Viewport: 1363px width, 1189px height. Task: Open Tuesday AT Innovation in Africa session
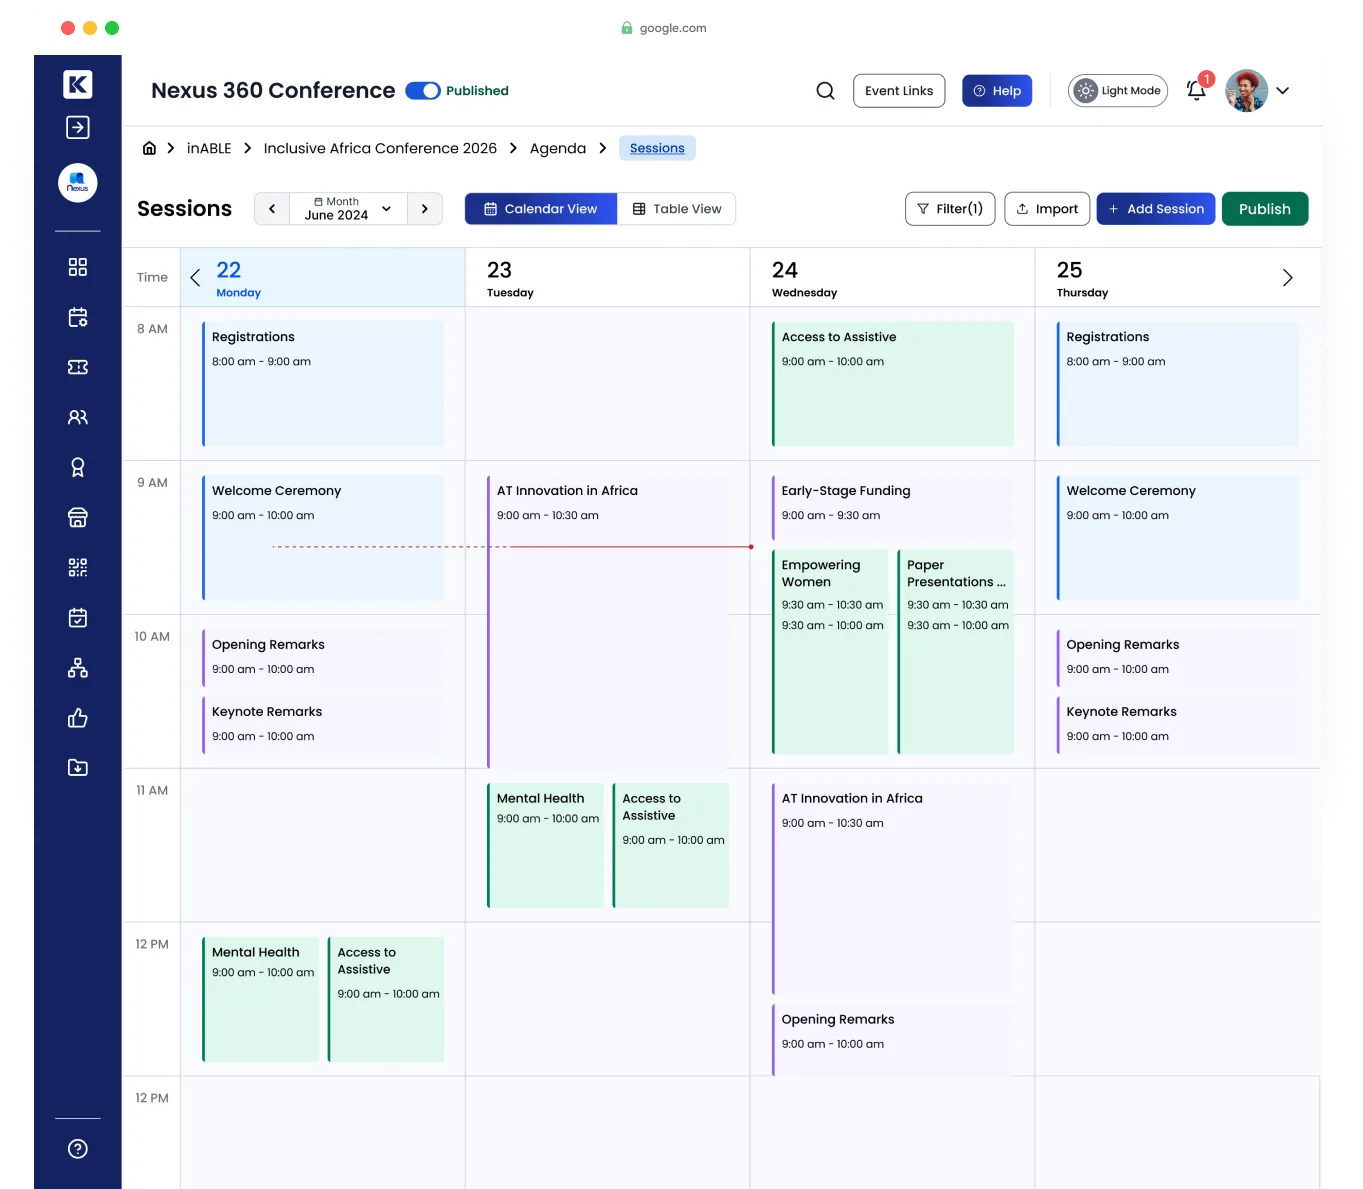point(608,622)
